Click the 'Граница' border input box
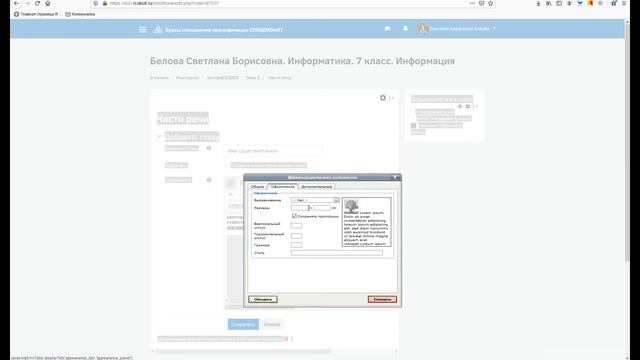 click(296, 245)
